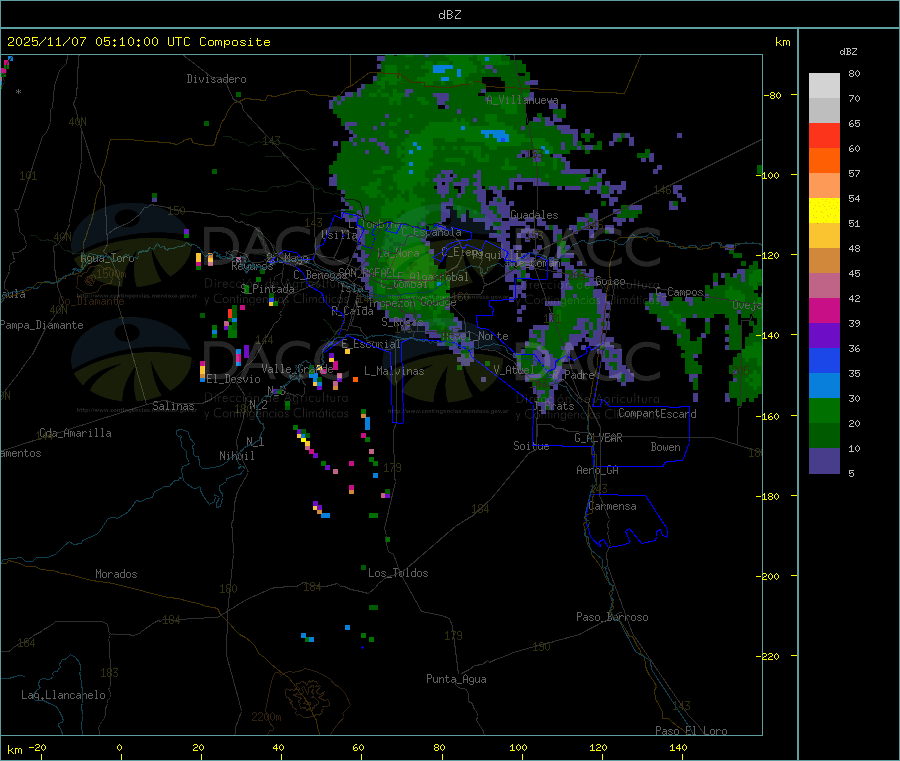Click the legend value 80

click(854, 73)
